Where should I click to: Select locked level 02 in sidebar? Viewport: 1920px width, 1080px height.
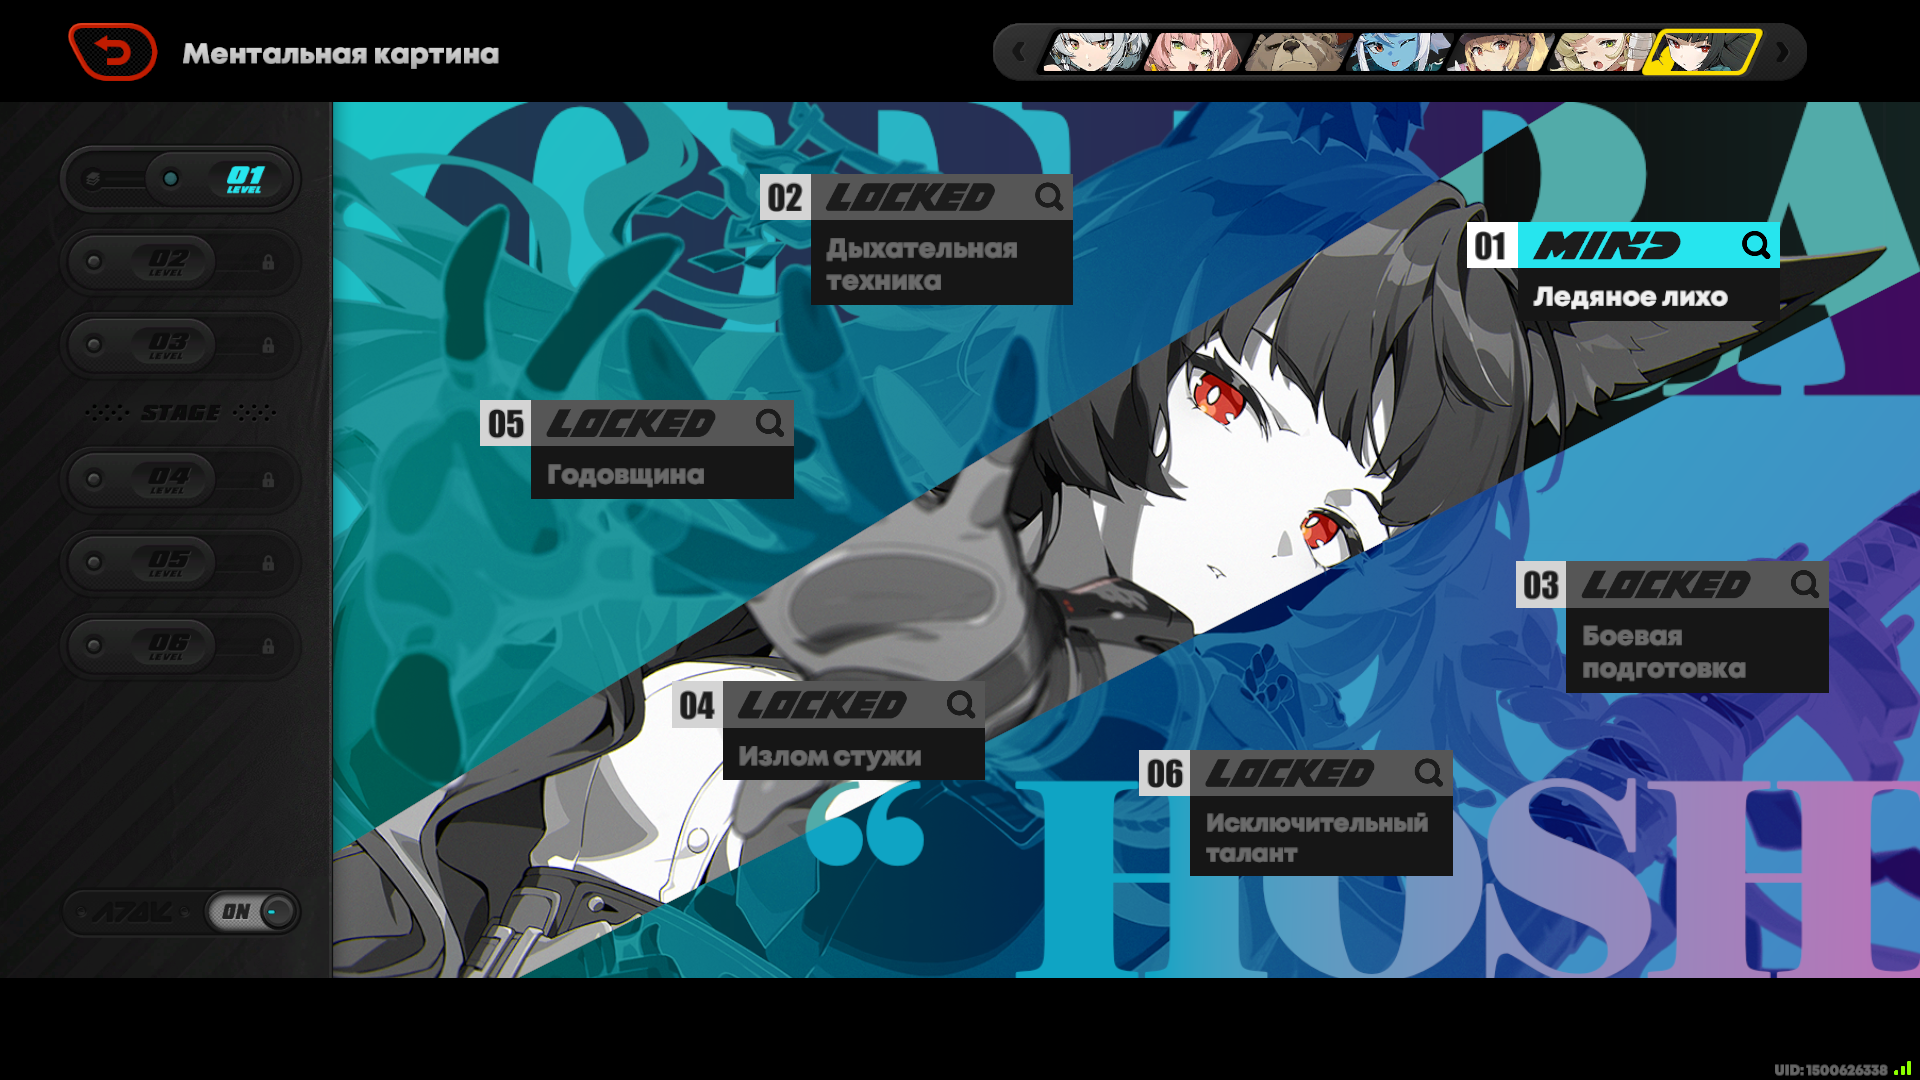tap(181, 262)
